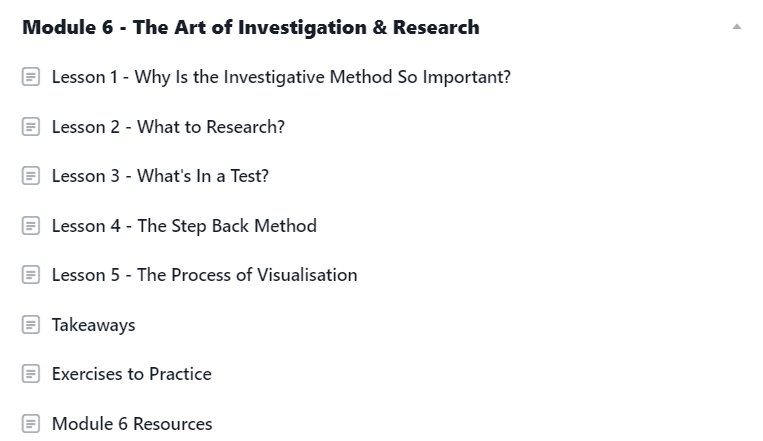Open the Takeaways page
The width and height of the screenshot is (763, 441).
93,325
